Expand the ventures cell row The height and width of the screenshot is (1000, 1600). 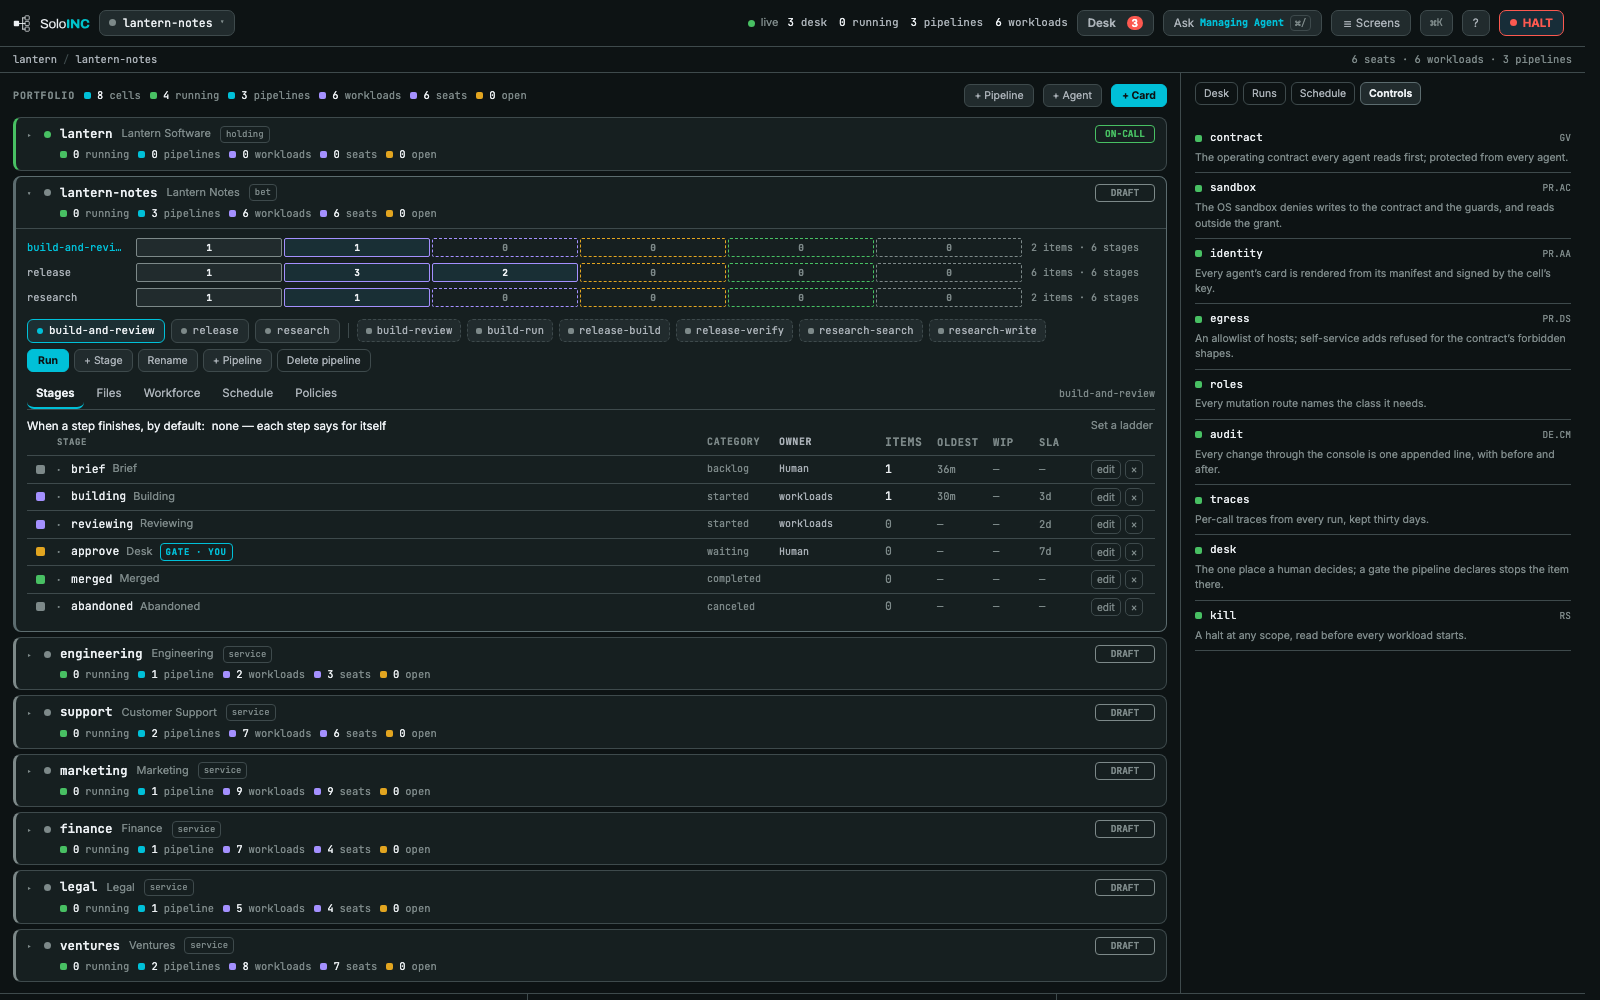click(30, 947)
